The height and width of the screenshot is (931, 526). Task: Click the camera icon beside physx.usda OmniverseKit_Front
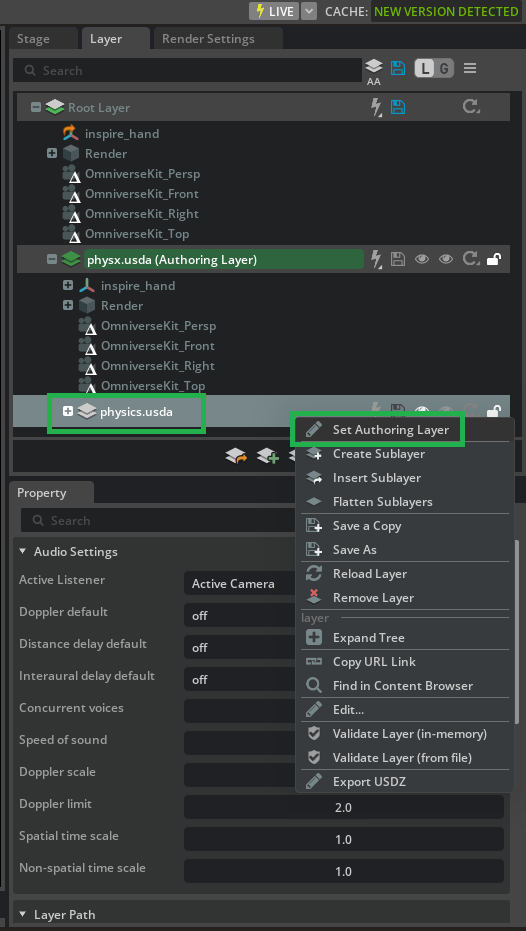click(x=87, y=347)
